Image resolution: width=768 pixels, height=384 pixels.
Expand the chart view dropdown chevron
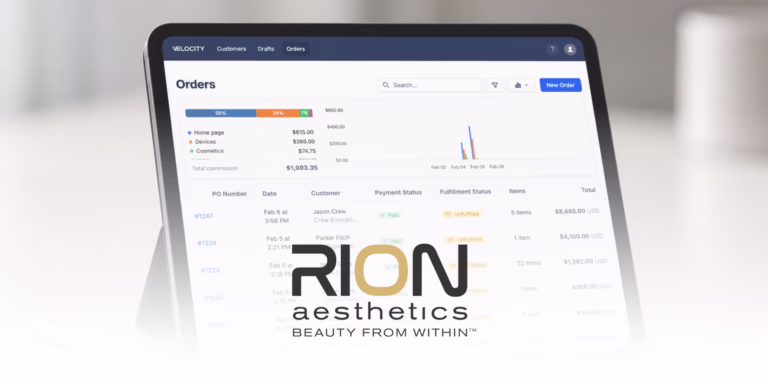tap(527, 85)
